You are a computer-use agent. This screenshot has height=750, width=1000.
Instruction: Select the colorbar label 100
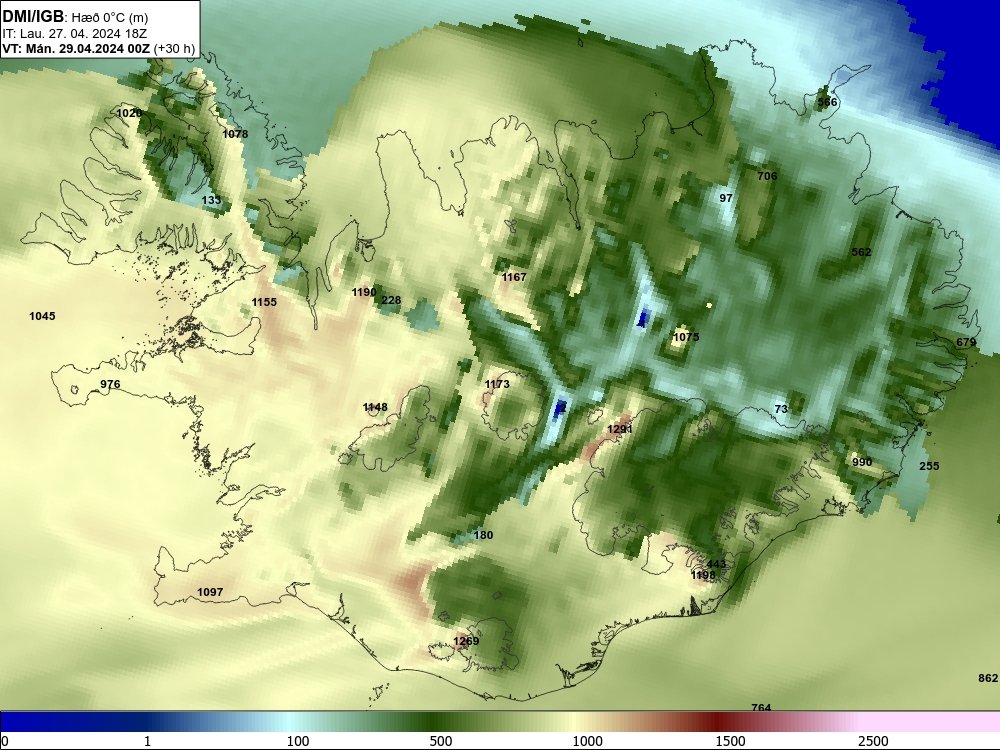pos(298,741)
